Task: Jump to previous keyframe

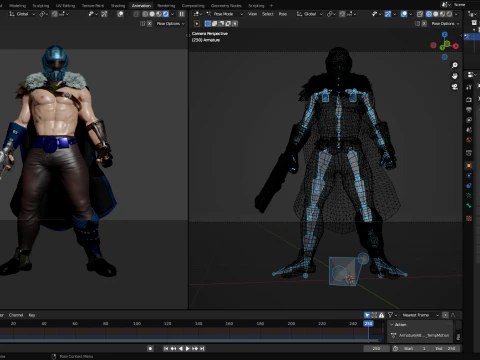Action: [x=173, y=348]
